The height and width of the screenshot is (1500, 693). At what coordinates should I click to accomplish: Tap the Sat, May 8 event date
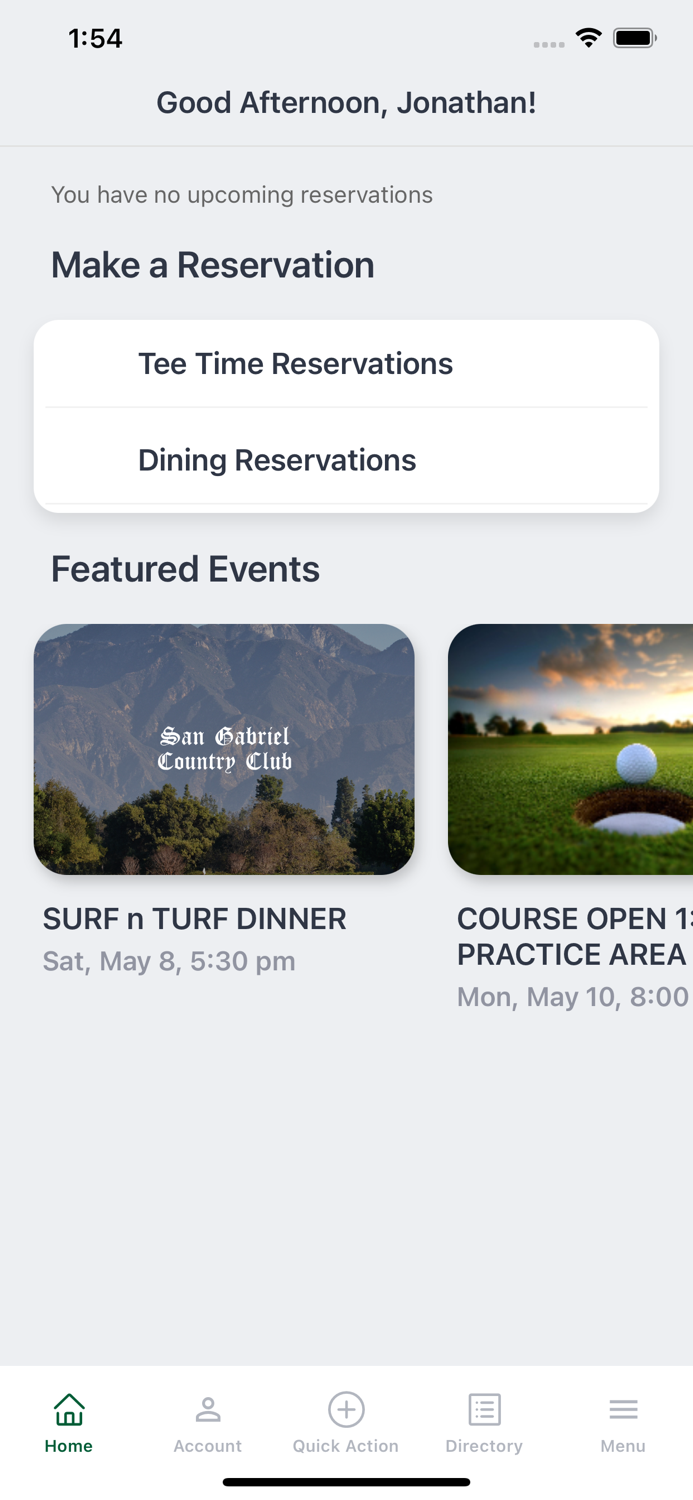tap(169, 960)
